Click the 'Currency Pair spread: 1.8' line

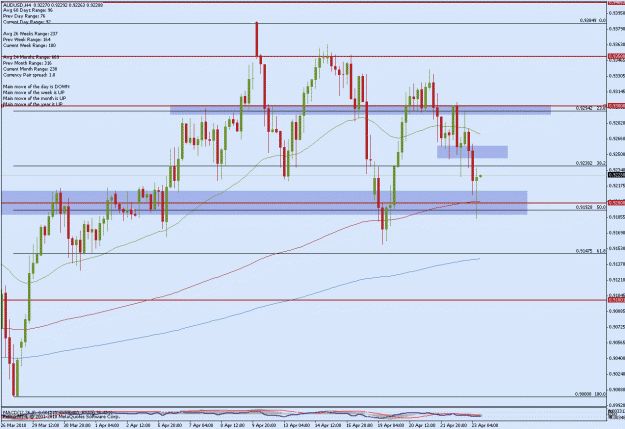29,75
